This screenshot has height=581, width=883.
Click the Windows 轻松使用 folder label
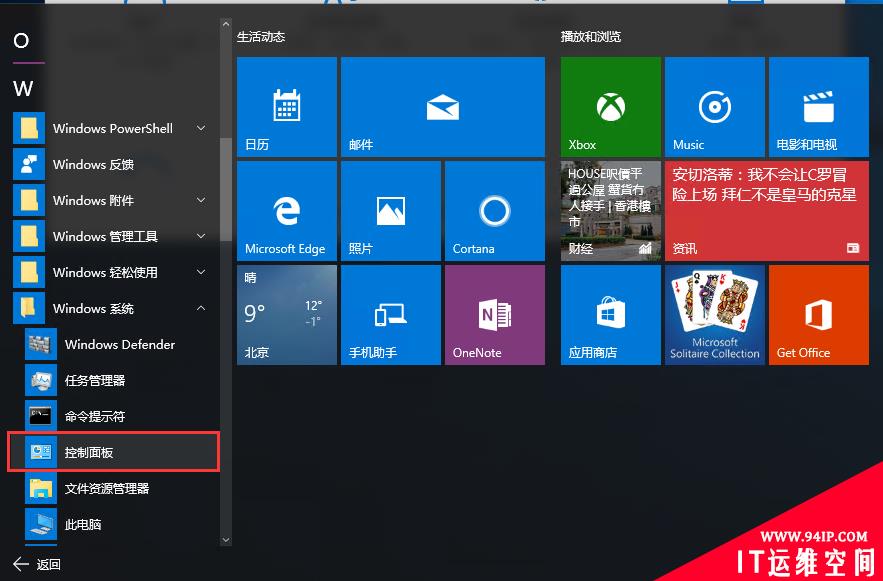coord(105,272)
